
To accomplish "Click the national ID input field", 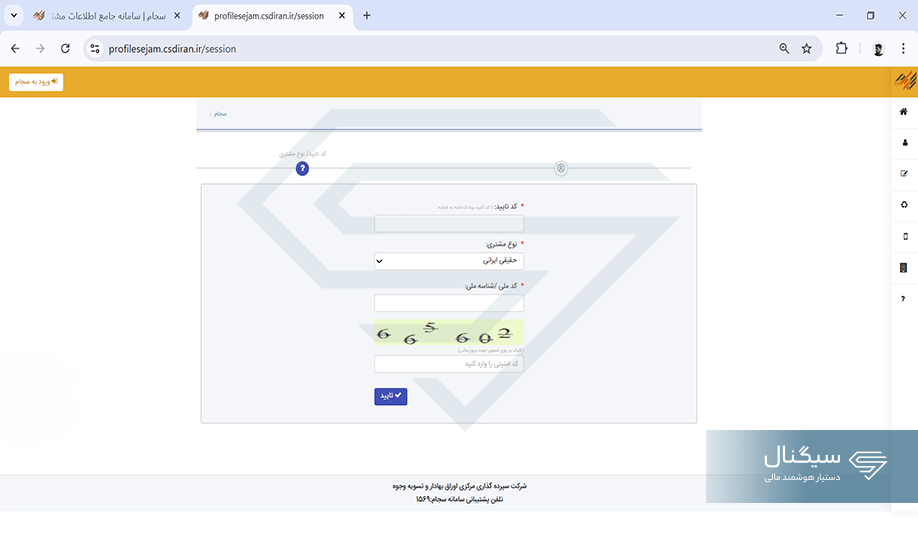I will pyautogui.click(x=449, y=303).
